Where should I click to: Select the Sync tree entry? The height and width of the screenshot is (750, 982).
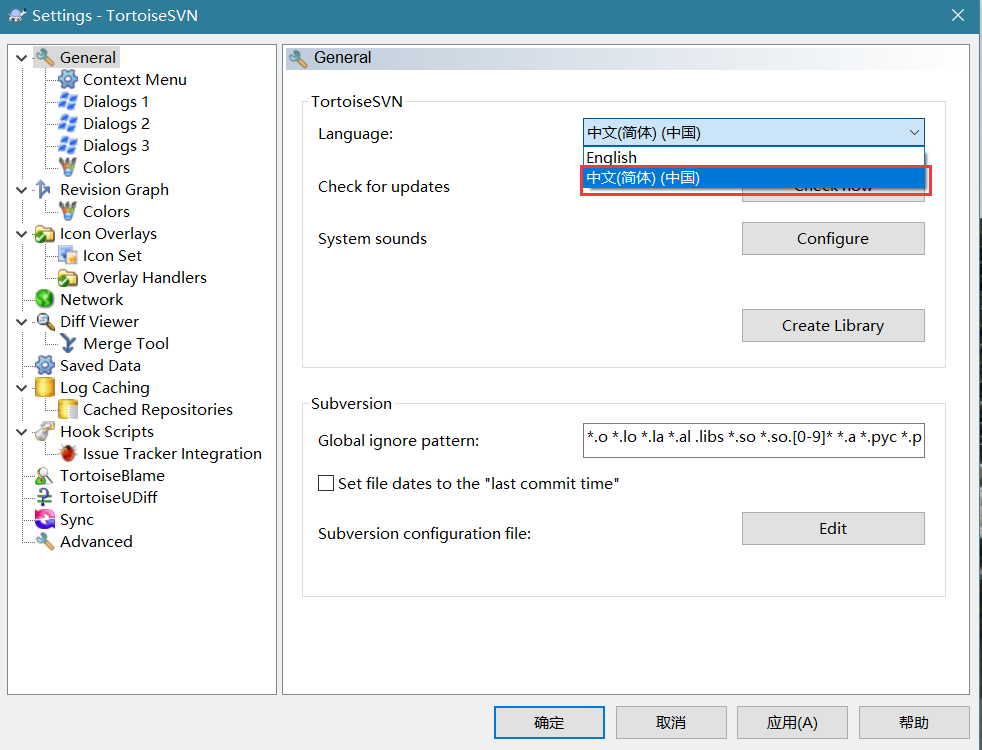(76, 519)
